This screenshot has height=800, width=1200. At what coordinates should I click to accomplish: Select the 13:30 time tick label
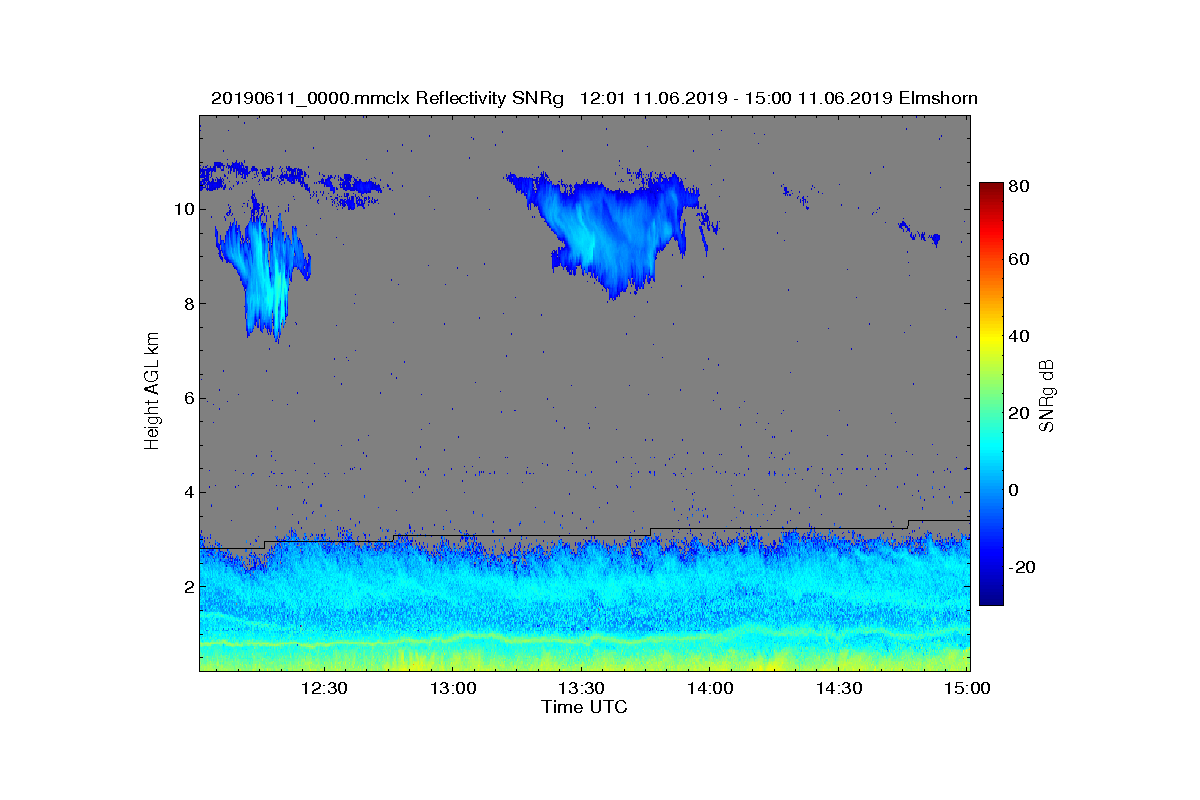[582, 689]
